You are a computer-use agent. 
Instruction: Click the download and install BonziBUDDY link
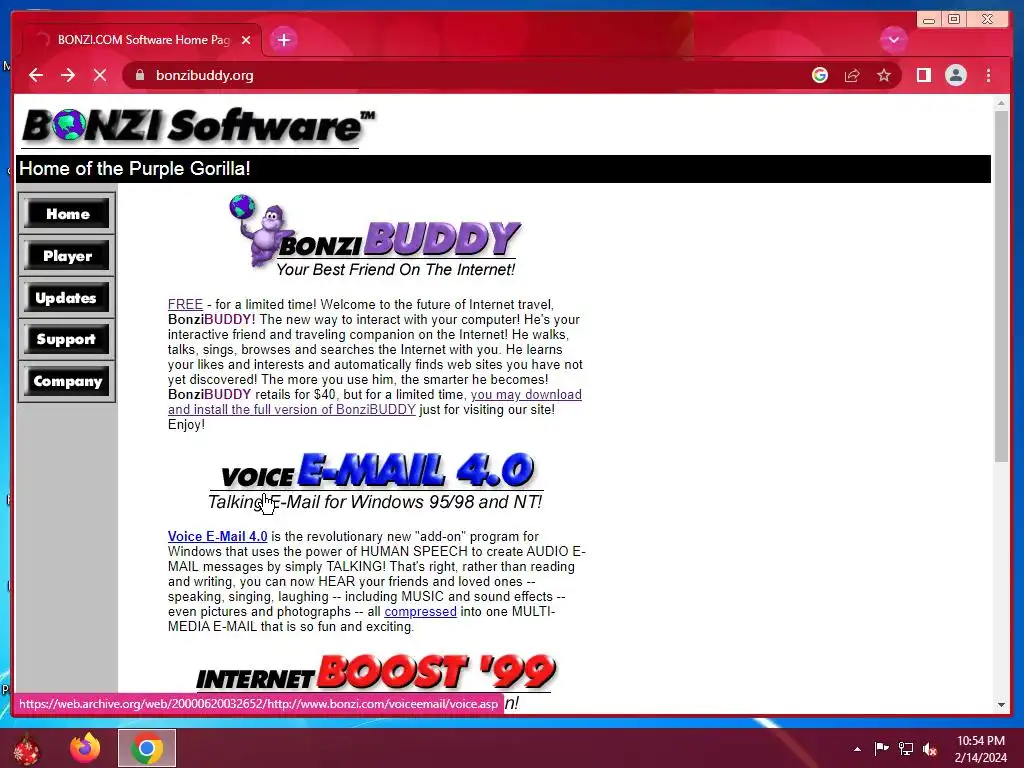pyautogui.click(x=374, y=402)
